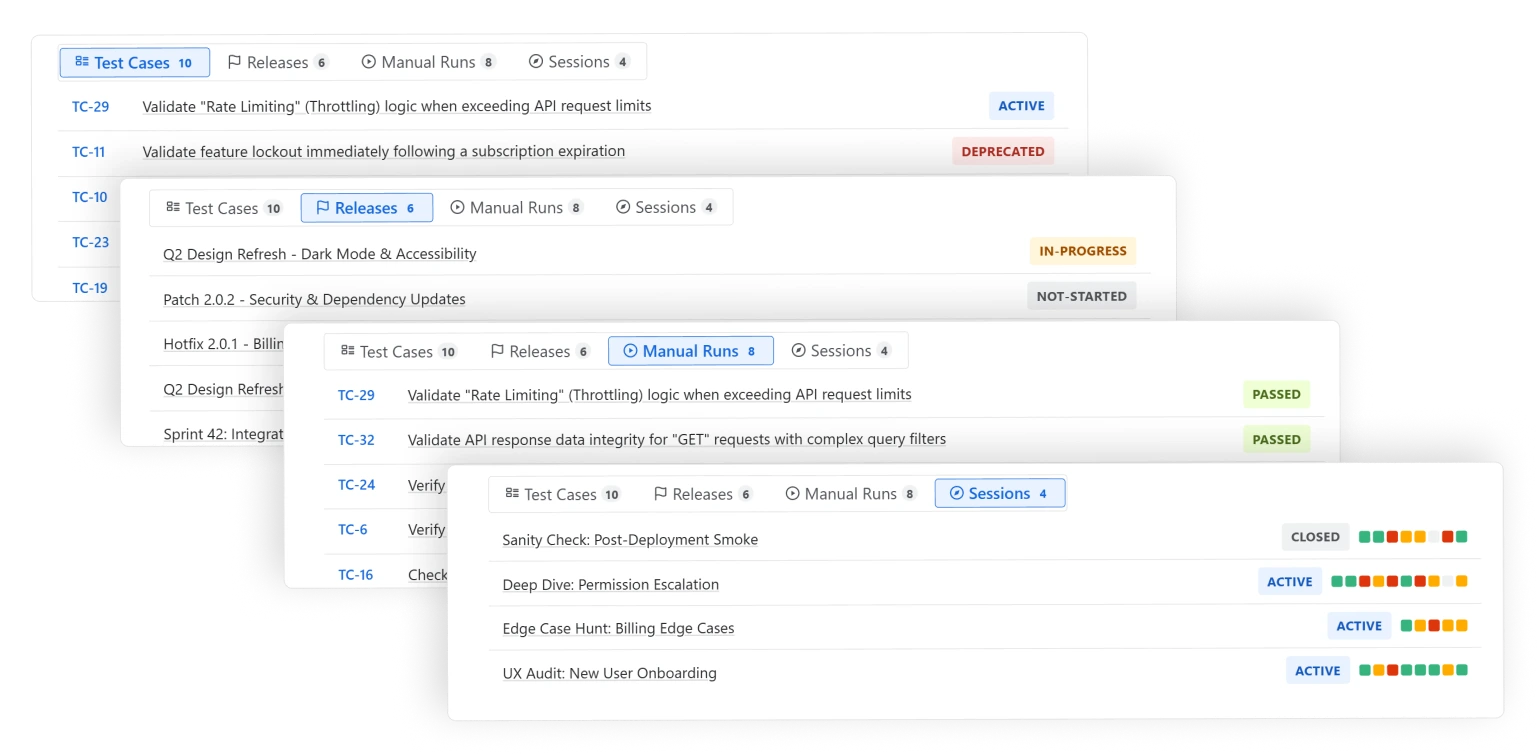Click the active Manual Runs tab in its panel
The width and height of the screenshot is (1538, 755).
point(691,351)
